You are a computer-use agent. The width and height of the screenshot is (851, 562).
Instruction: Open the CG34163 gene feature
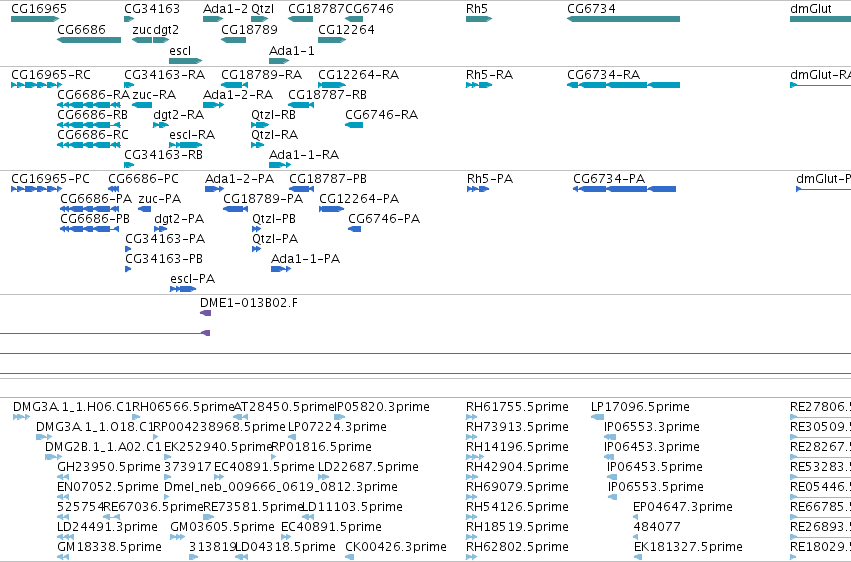pos(151,9)
